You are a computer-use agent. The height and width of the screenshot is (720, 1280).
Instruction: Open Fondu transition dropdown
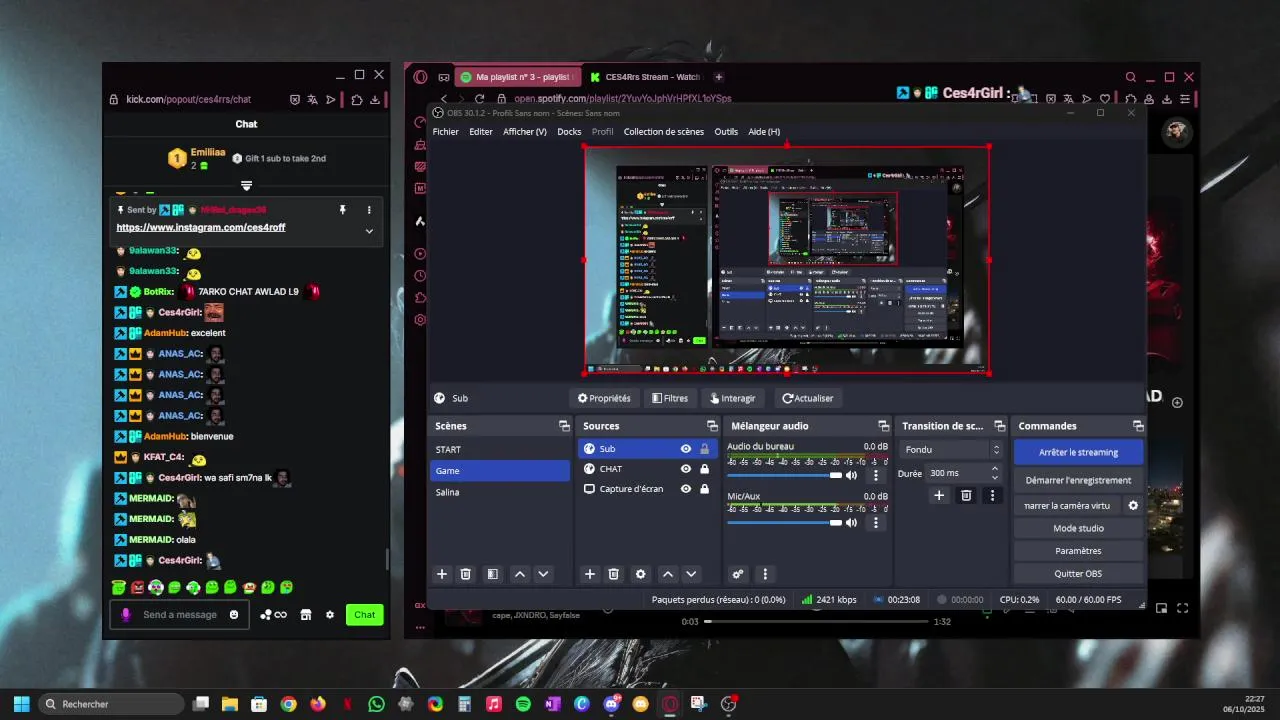950,450
